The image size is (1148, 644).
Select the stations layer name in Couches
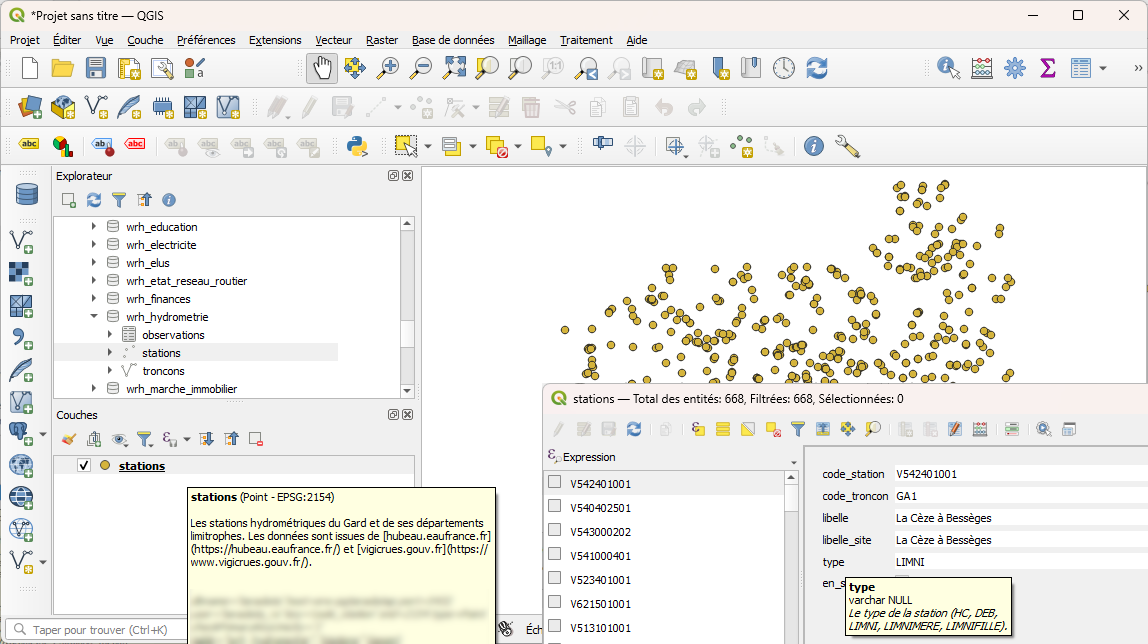point(142,466)
